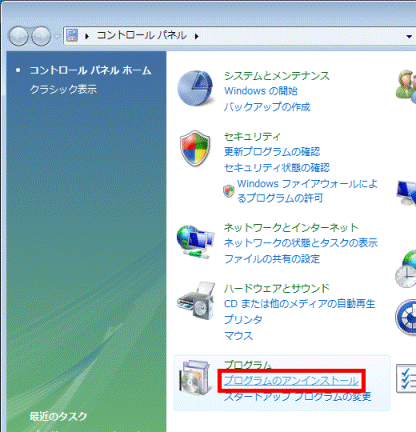The height and width of the screenshot is (432, 416).
Task: Open セキュリティ category heading
Action: point(252,136)
